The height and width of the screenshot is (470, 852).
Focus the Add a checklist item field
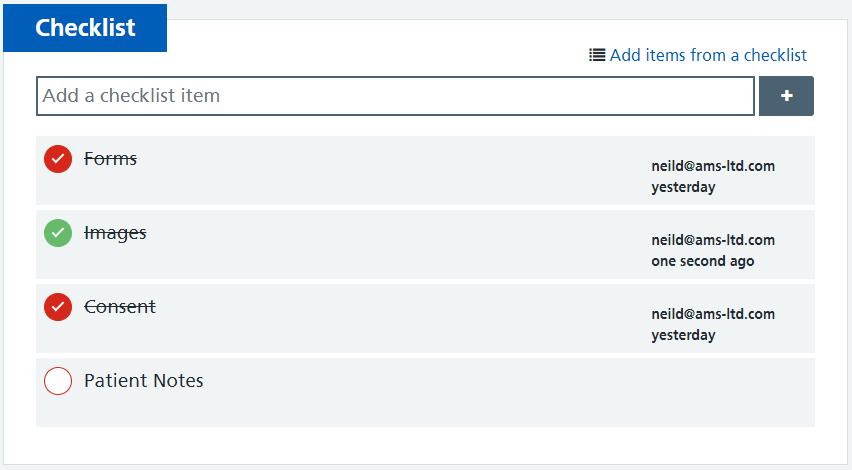tap(396, 96)
